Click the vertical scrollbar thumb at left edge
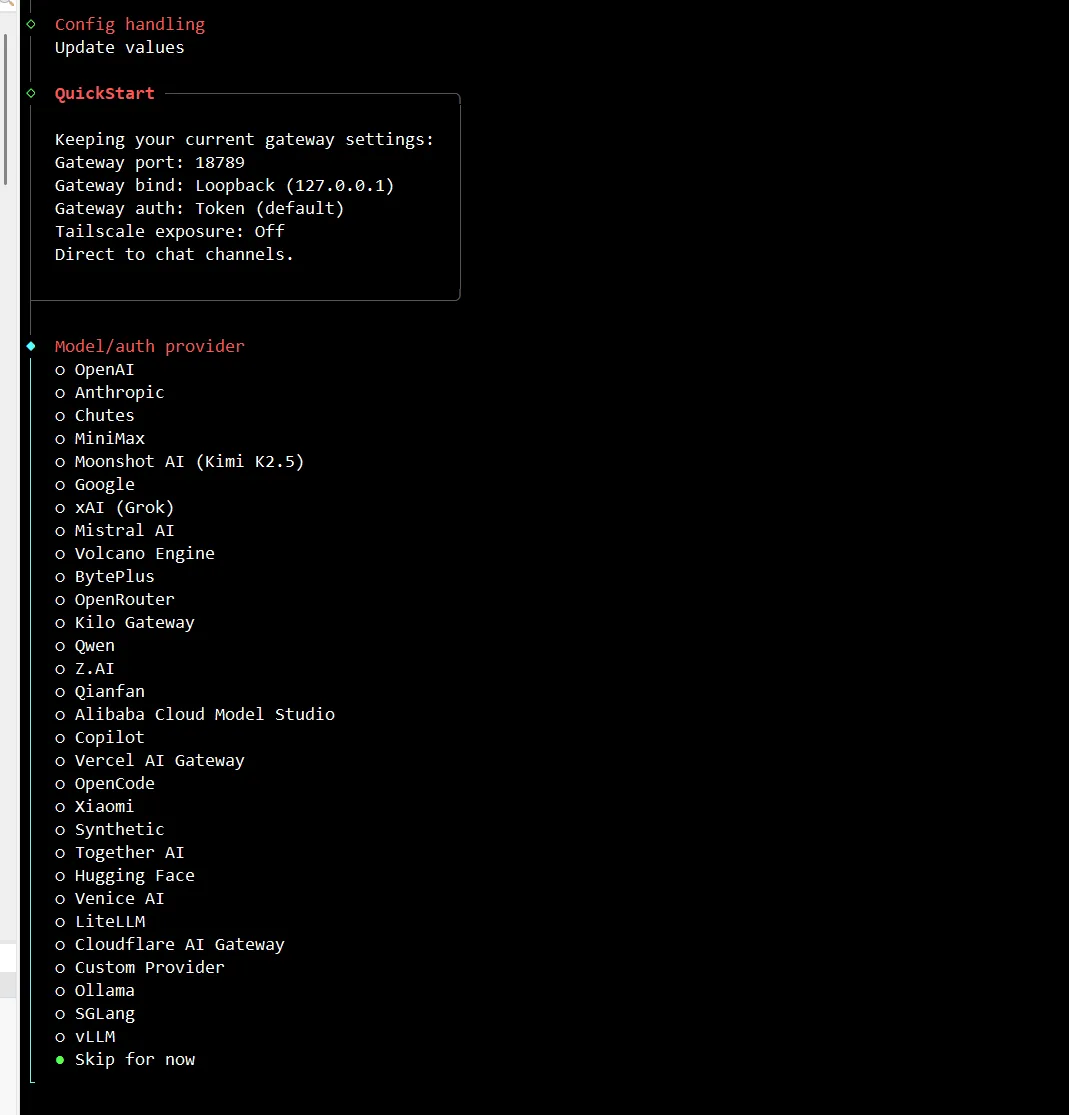1069x1115 pixels. tap(6, 109)
